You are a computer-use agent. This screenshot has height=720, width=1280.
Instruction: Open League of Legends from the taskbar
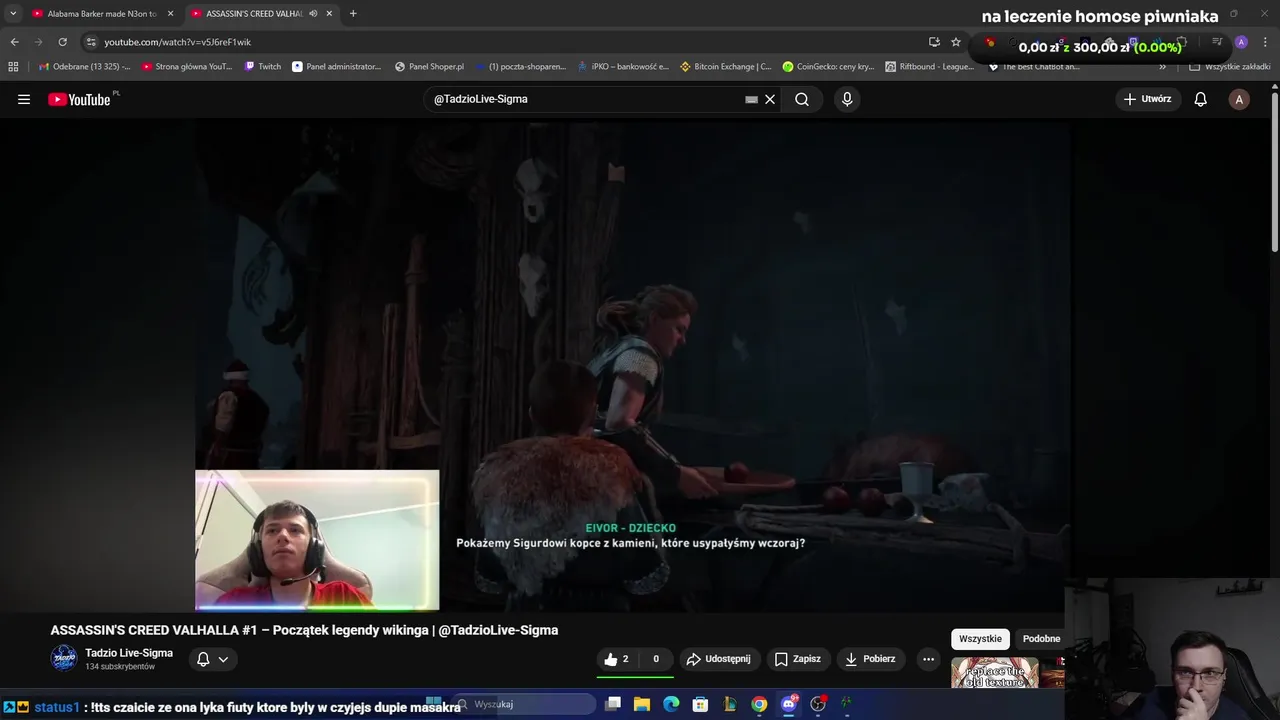pyautogui.click(x=730, y=704)
